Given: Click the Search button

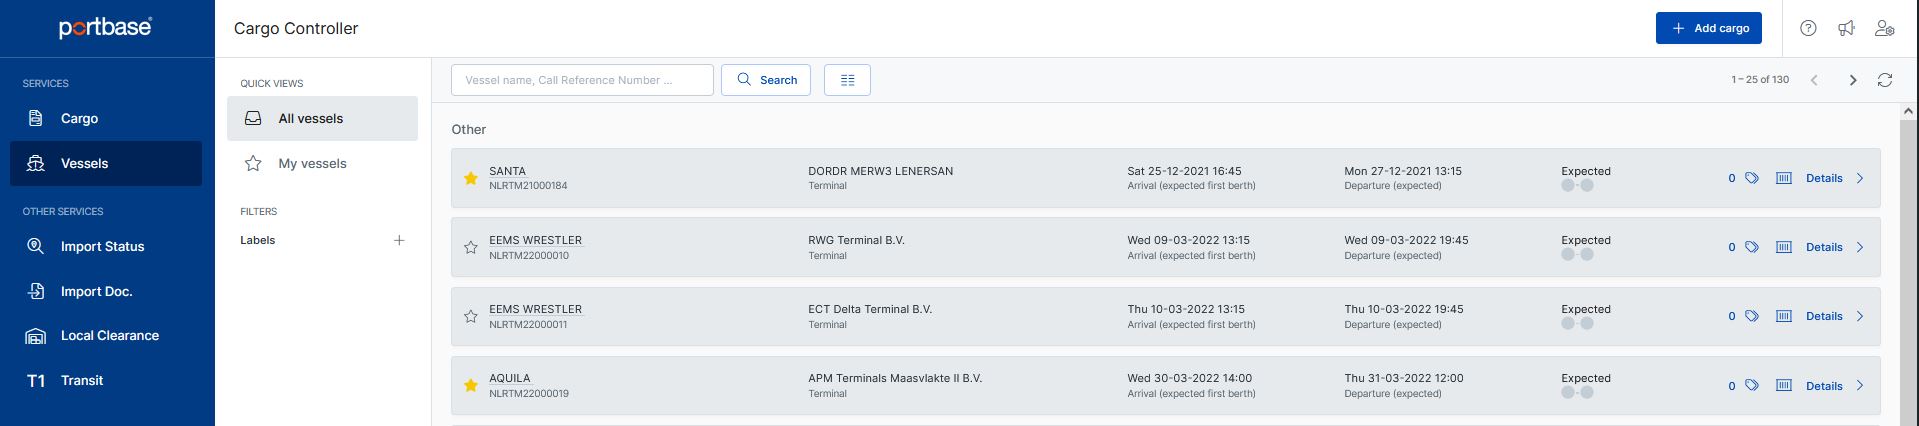Looking at the screenshot, I should pos(766,80).
